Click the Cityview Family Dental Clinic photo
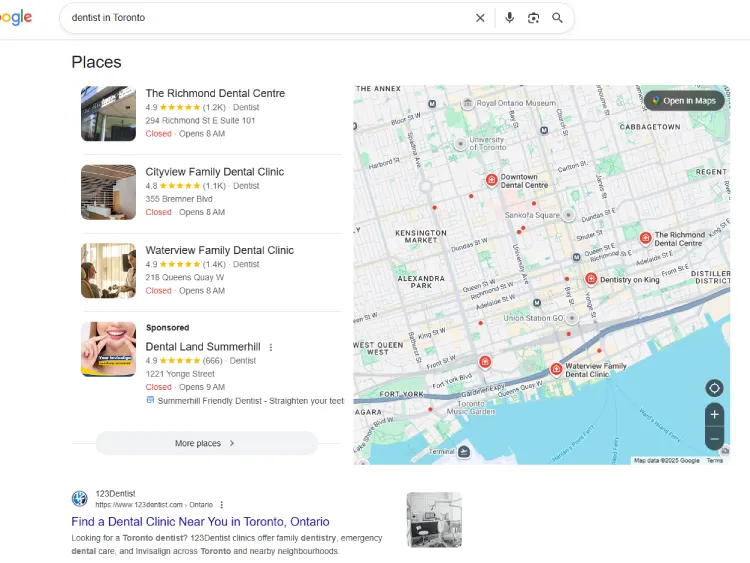750x563 pixels. (109, 192)
